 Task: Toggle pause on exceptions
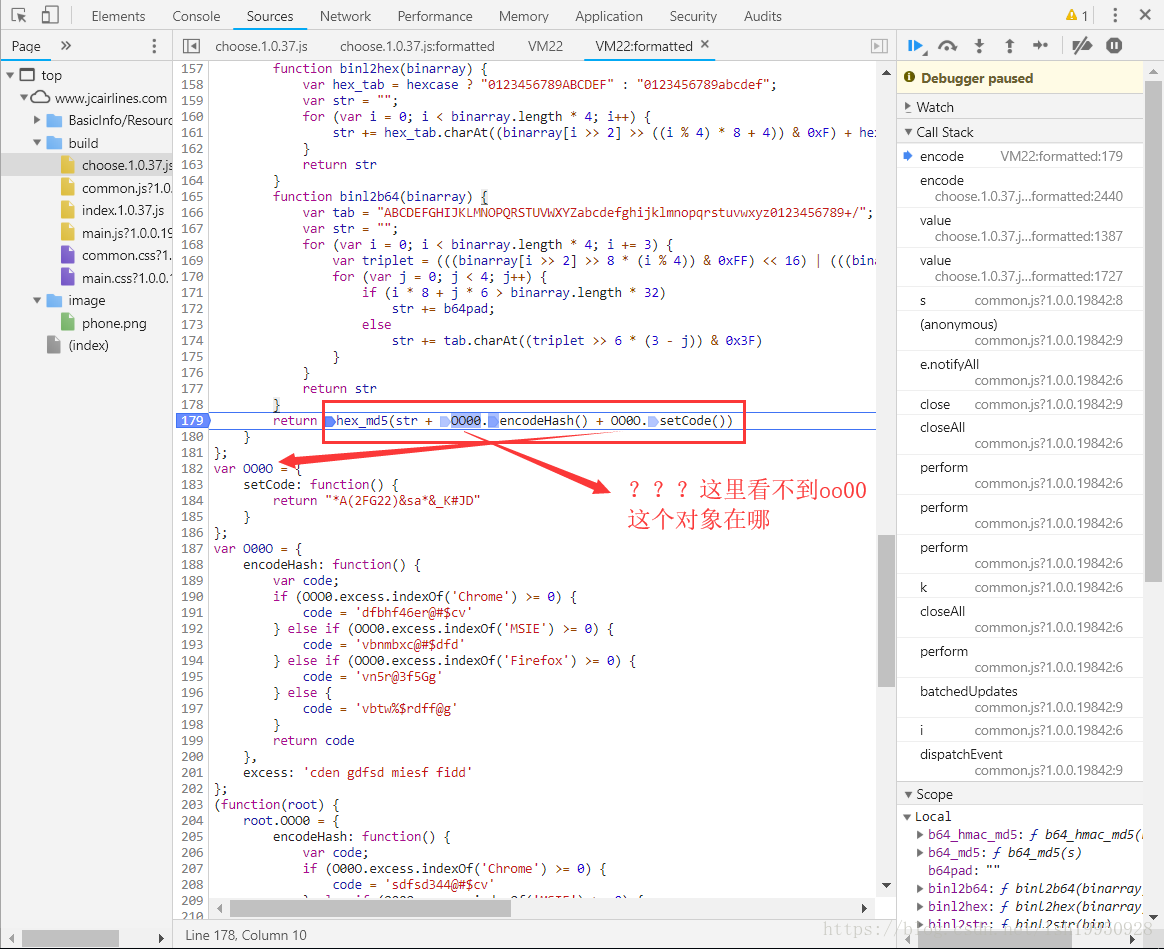[1114, 46]
